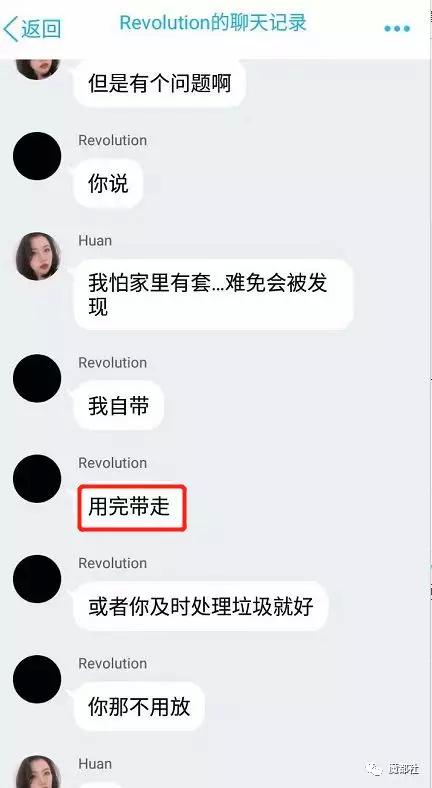432x788 pixels.
Task: Open the three-dot more options menu
Action: tap(397, 29)
